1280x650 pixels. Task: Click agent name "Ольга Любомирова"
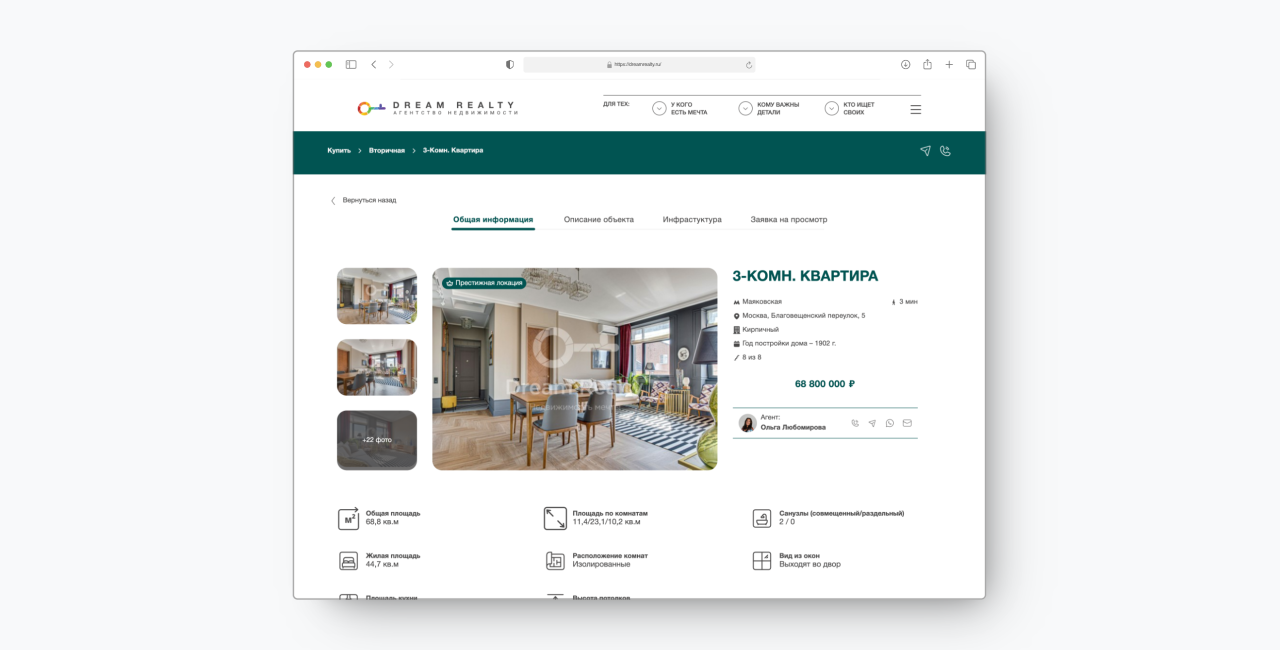(793, 427)
